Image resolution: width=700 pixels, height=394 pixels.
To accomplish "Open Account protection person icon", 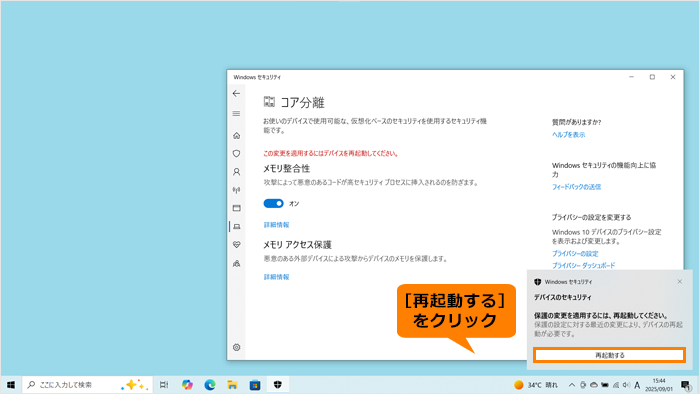I will (x=237, y=172).
